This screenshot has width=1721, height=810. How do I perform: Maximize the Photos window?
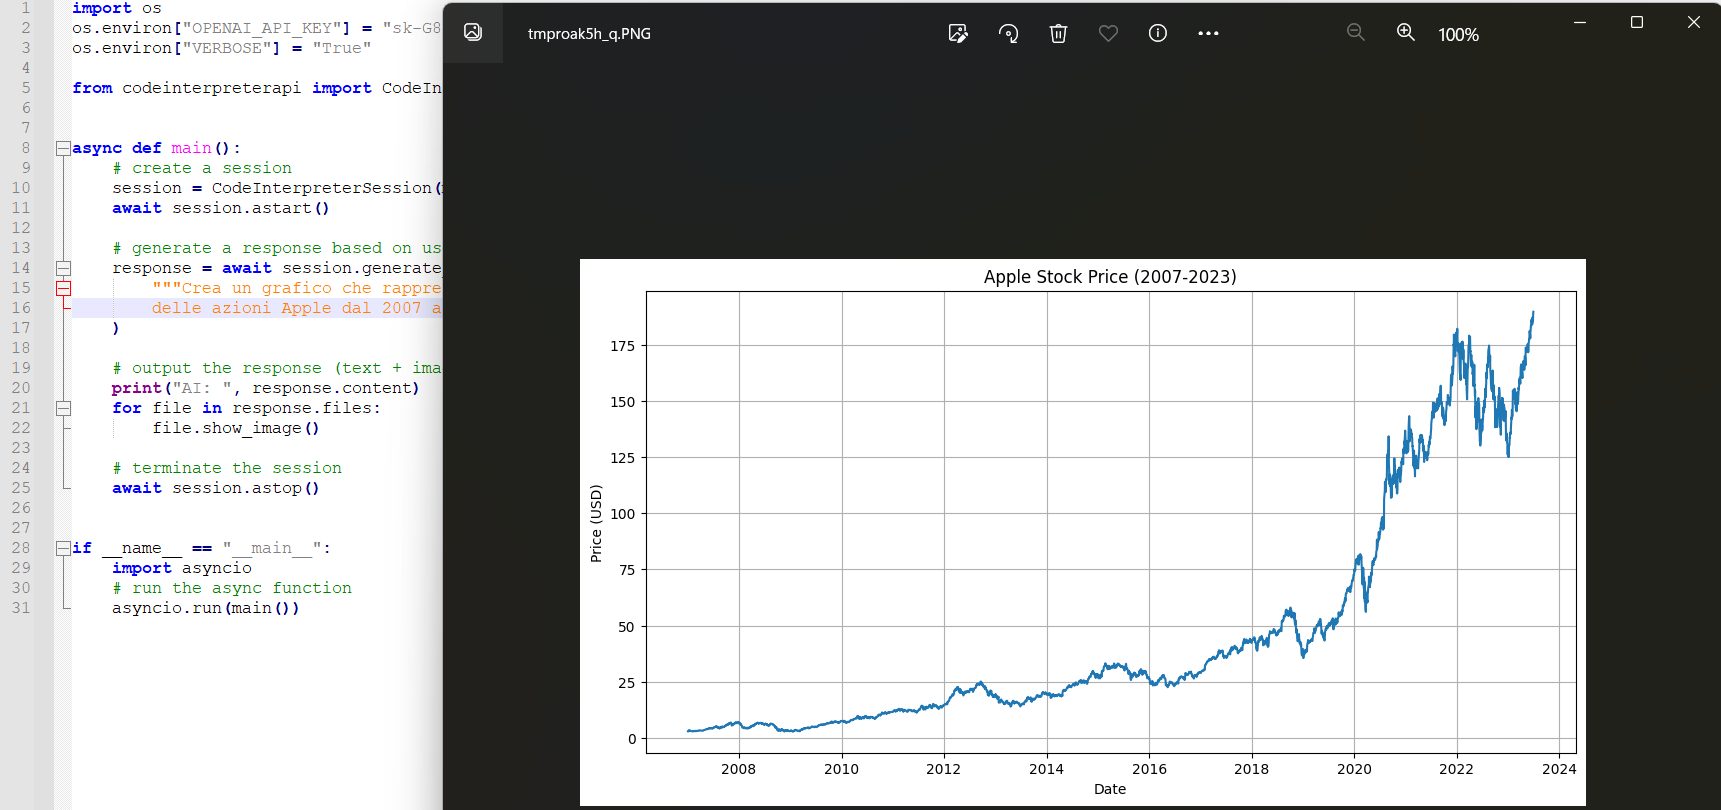pos(1637,22)
